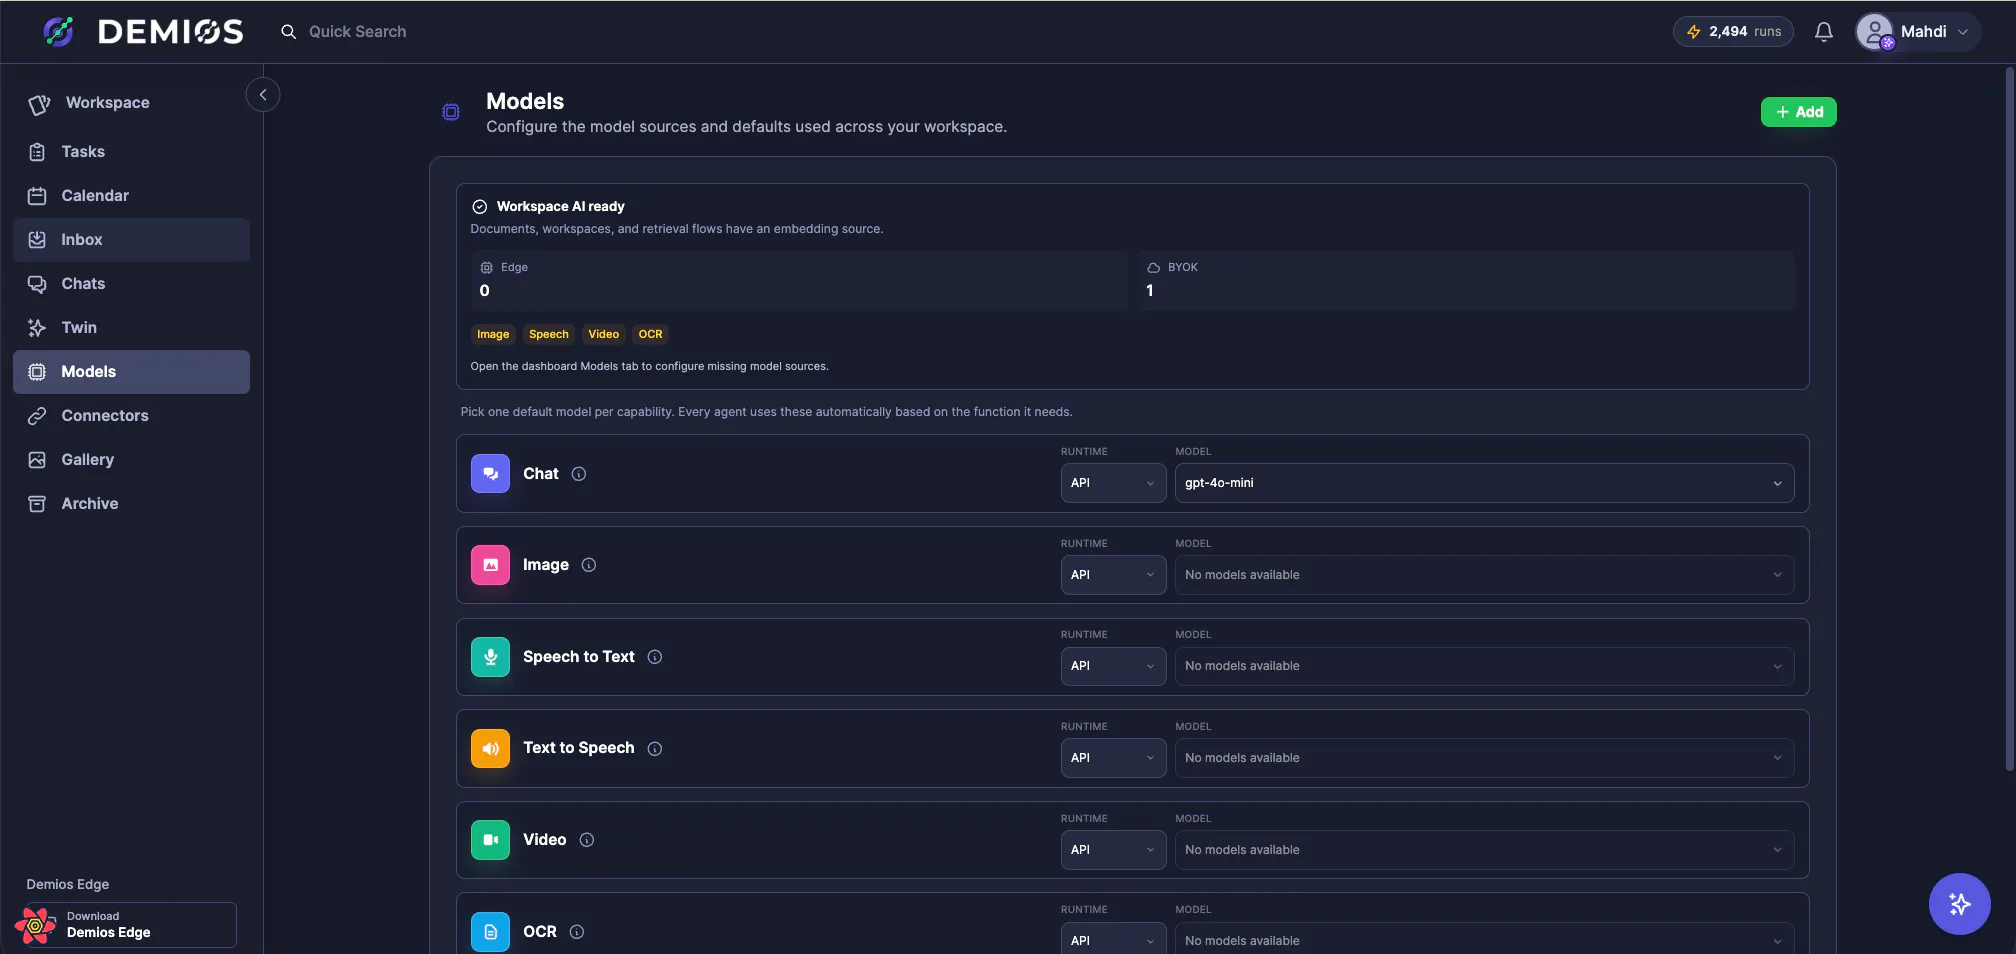Open OCR model dropdown

[x=1484, y=938]
